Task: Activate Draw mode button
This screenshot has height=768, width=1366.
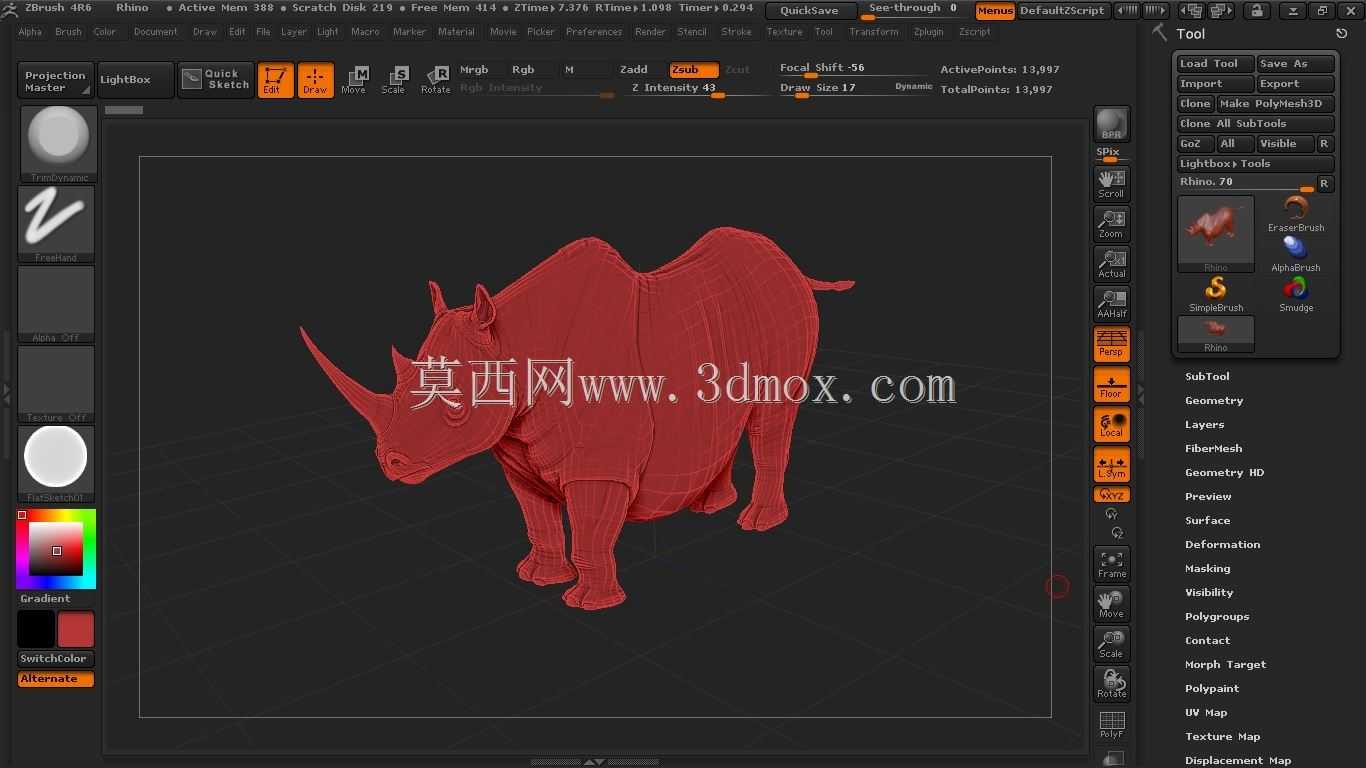Action: 315,80
